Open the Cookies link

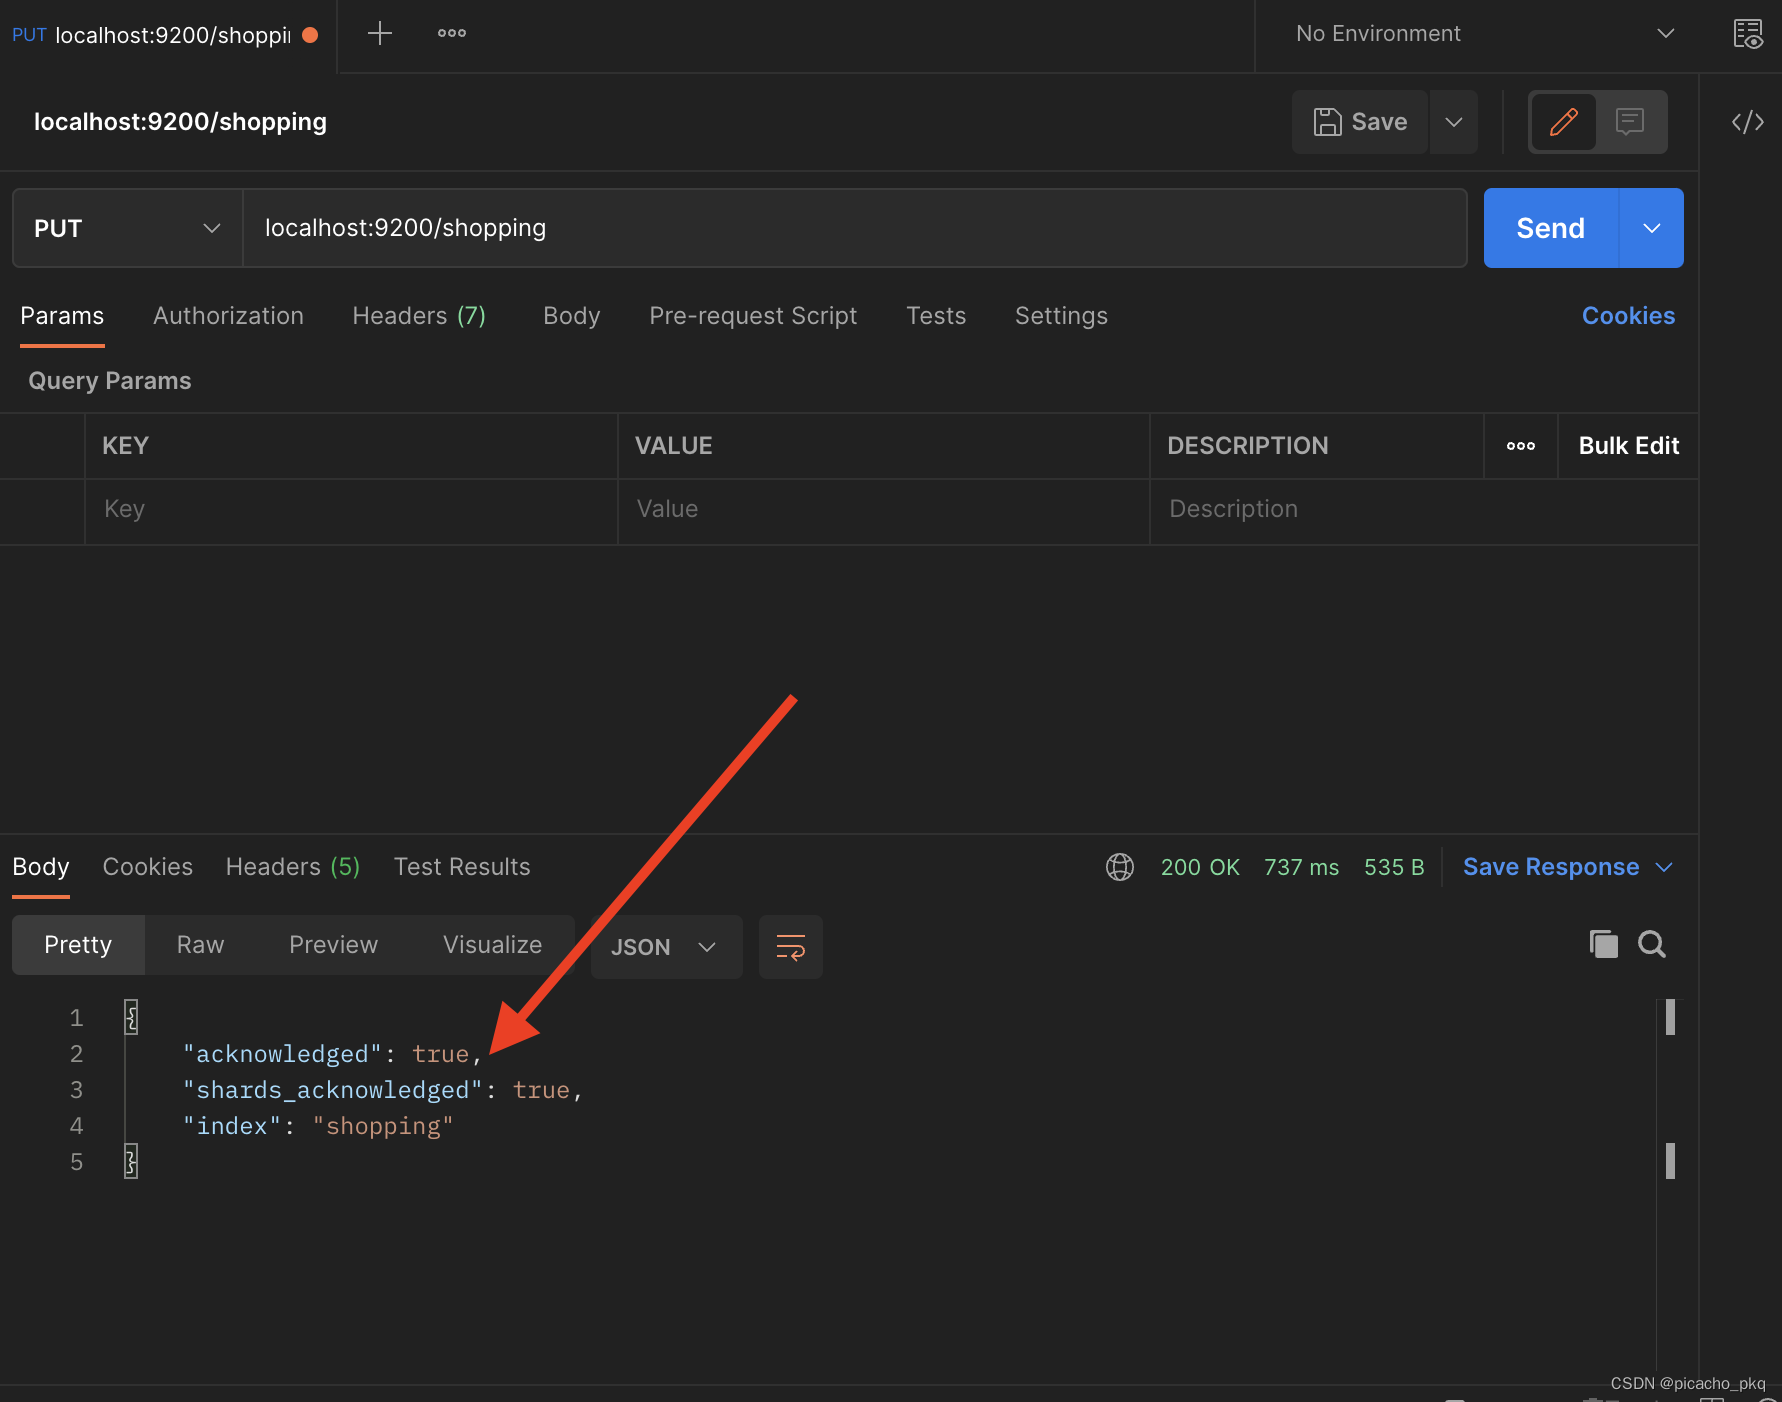tap(1627, 316)
